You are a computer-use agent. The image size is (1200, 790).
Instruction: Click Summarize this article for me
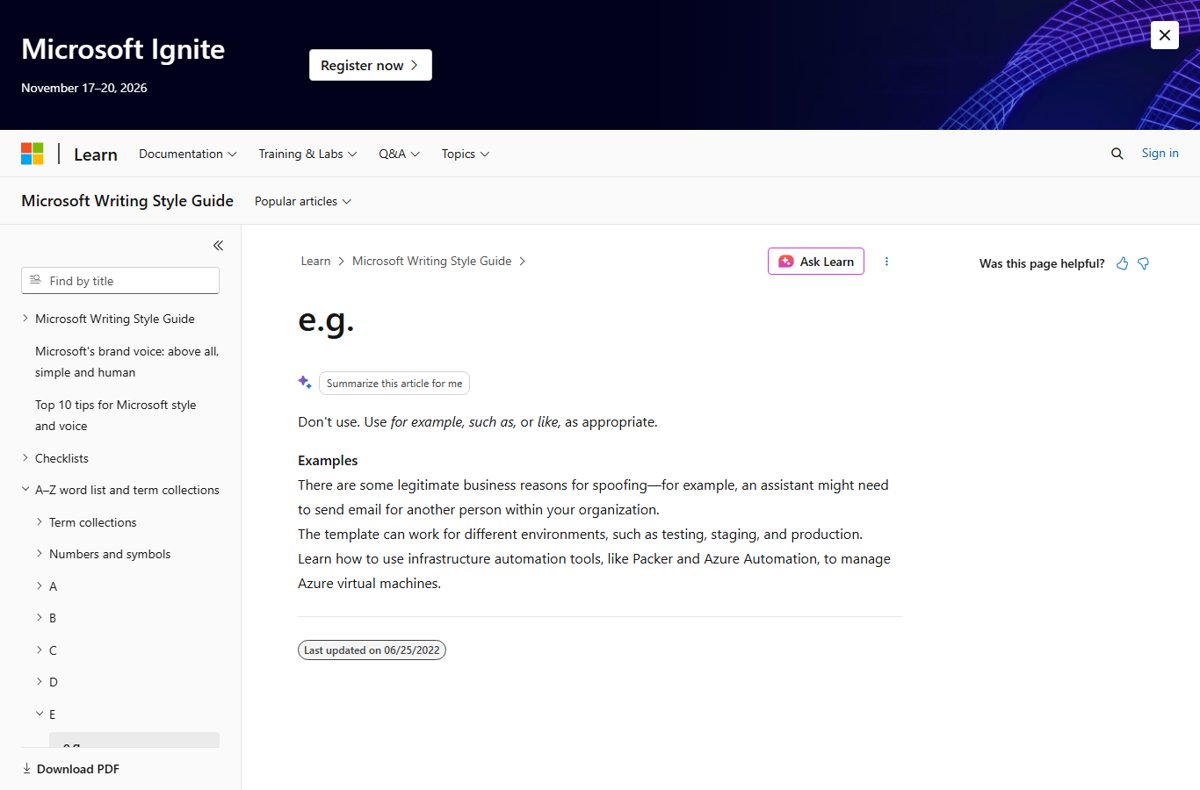[x=394, y=383]
